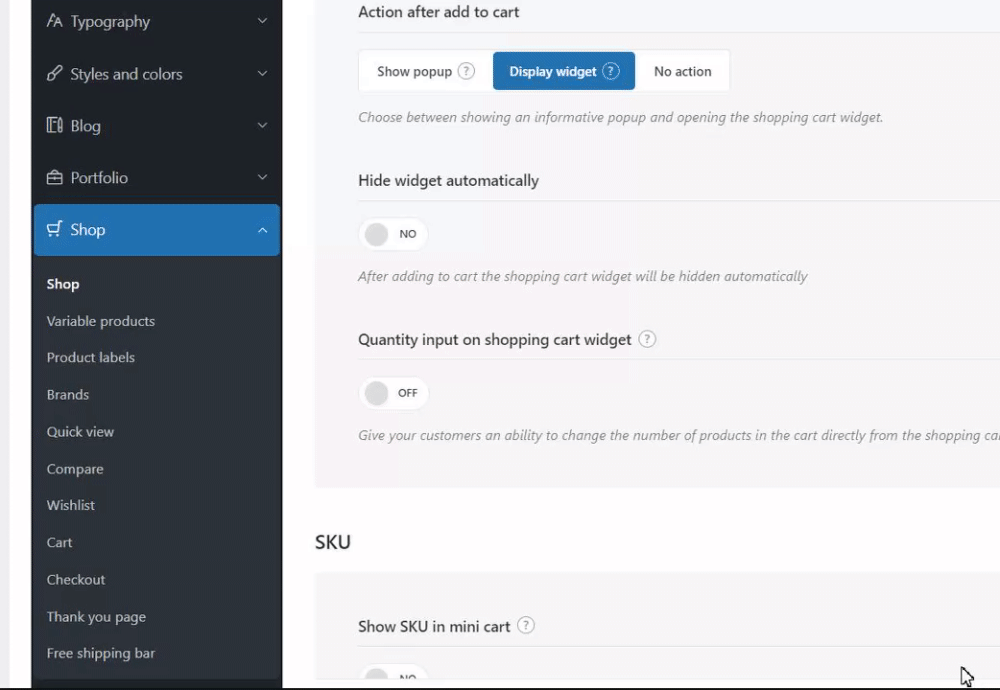Click the Typography icon in sidebar
This screenshot has height=690, width=1000.
55,21
